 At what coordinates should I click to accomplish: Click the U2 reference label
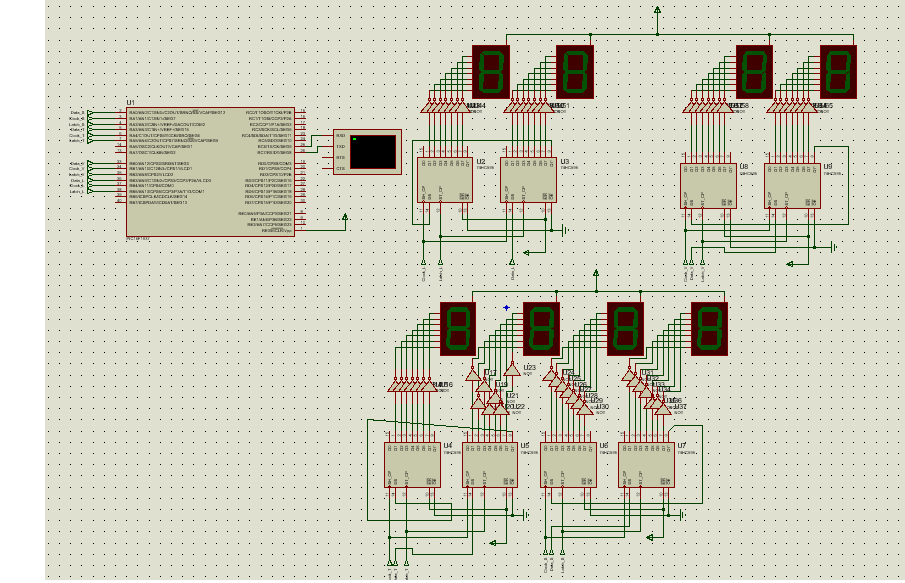(481, 162)
